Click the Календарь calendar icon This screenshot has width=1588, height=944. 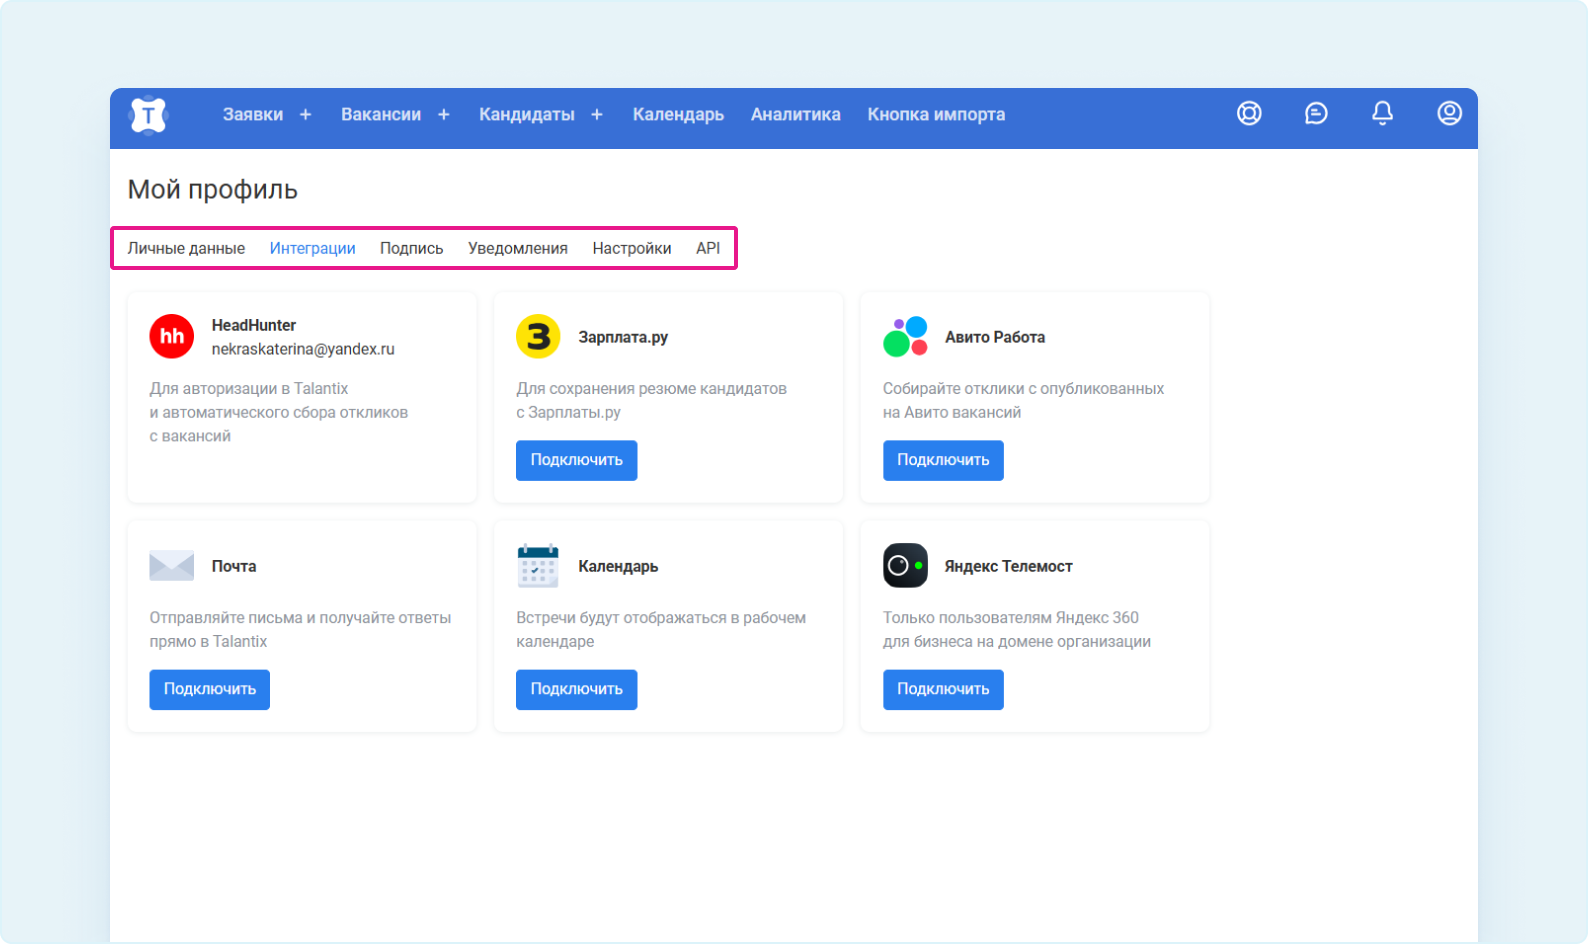click(538, 565)
